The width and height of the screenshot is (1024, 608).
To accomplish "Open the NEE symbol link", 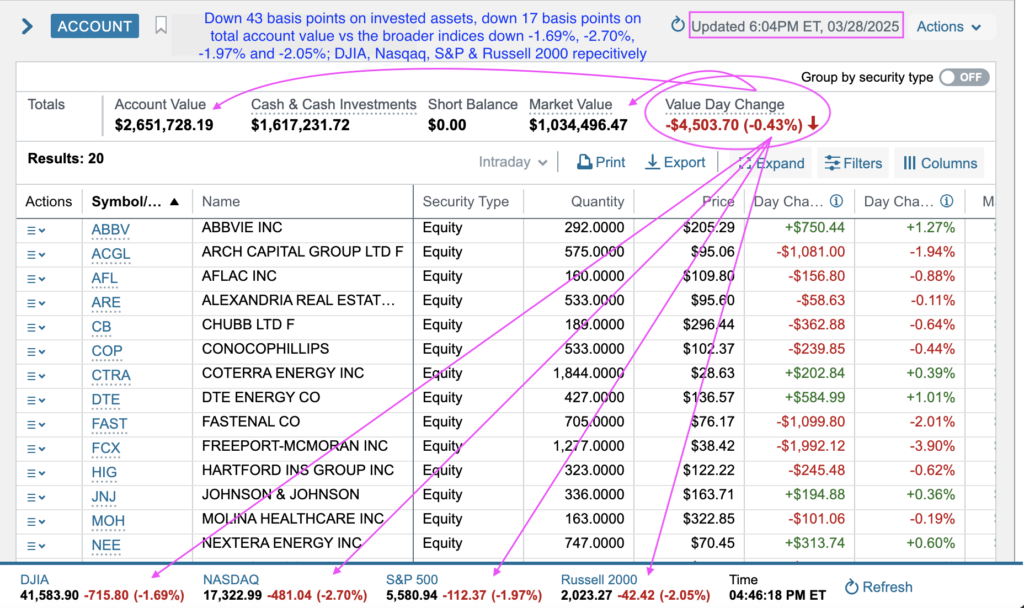I will pos(106,545).
